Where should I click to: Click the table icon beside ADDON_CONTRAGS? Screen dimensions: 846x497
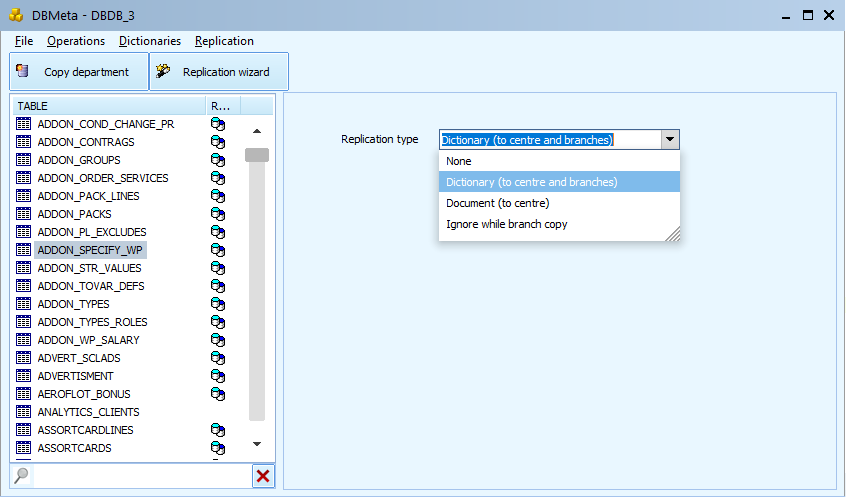(24, 142)
